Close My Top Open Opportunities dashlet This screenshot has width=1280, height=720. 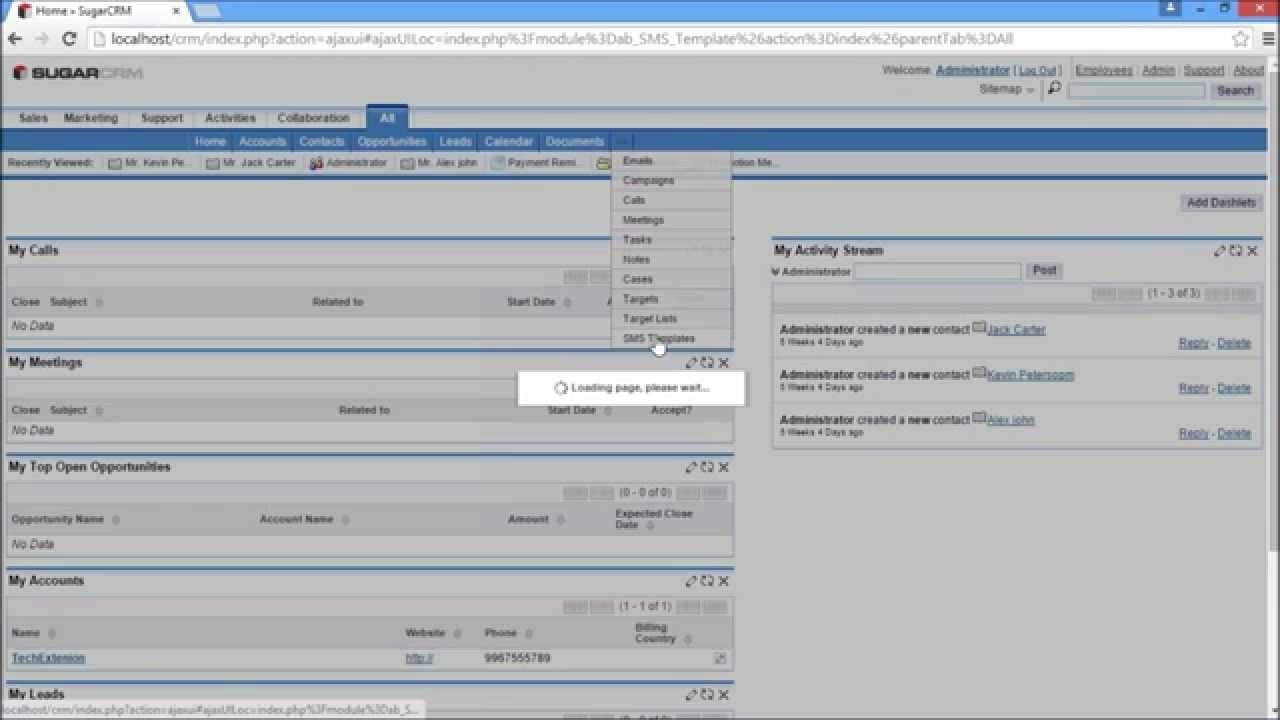pos(724,467)
